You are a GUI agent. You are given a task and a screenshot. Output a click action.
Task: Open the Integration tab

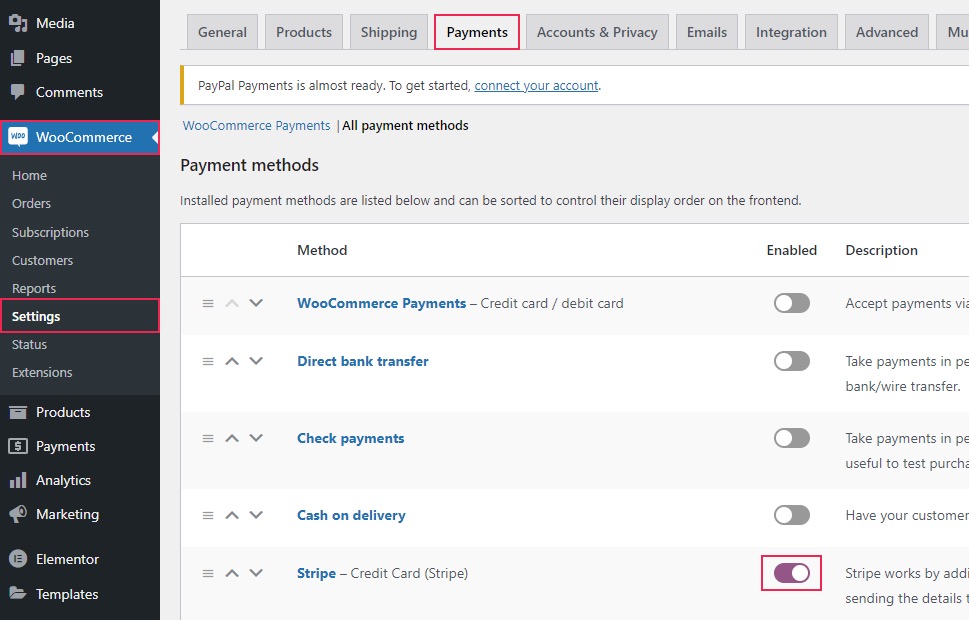(791, 32)
